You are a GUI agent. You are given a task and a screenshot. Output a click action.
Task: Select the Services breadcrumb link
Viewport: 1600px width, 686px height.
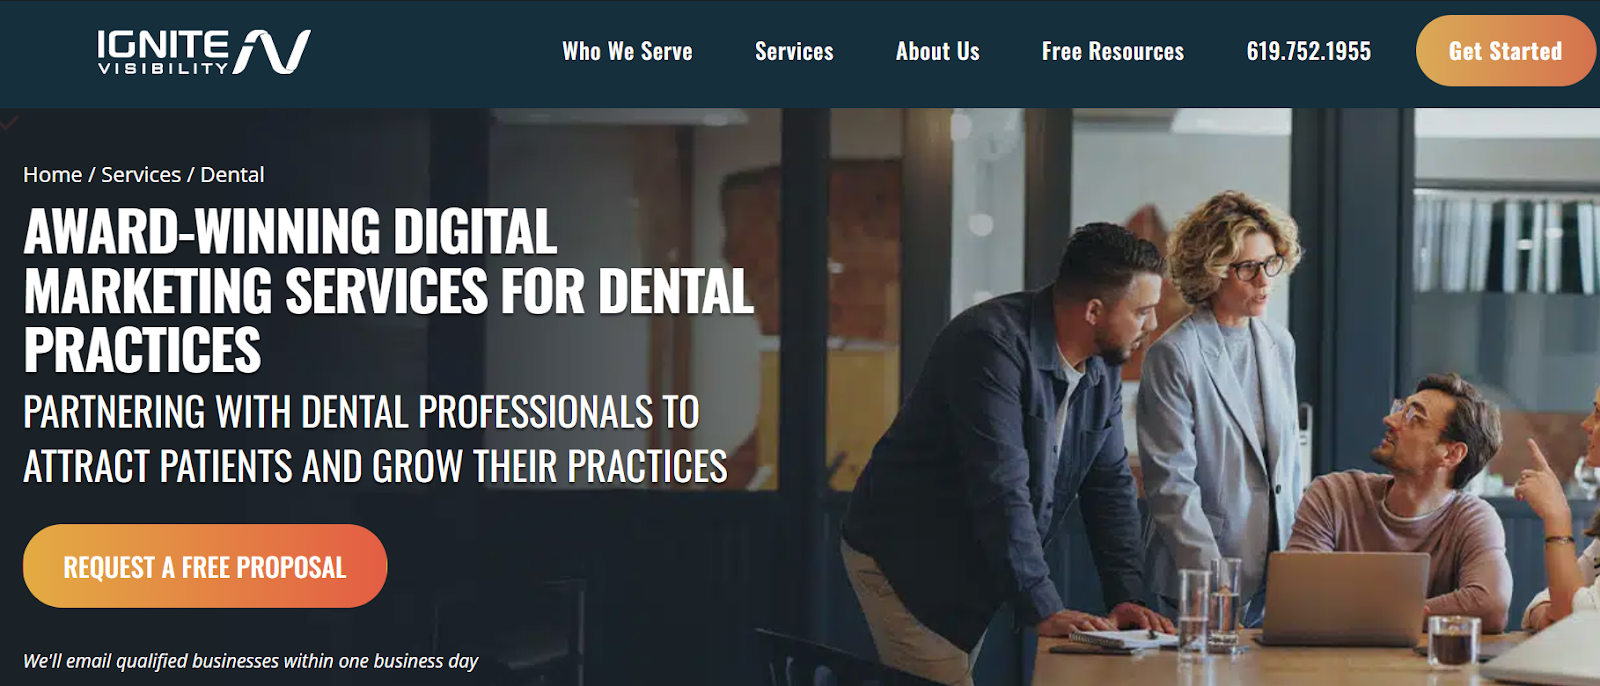(141, 174)
